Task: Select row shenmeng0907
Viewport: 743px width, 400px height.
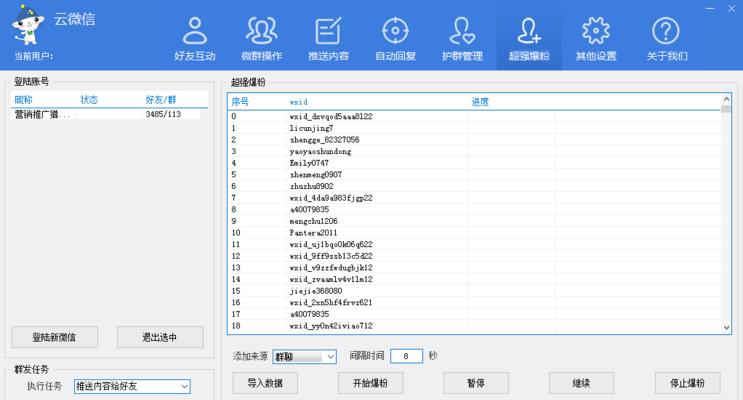Action: 475,174
